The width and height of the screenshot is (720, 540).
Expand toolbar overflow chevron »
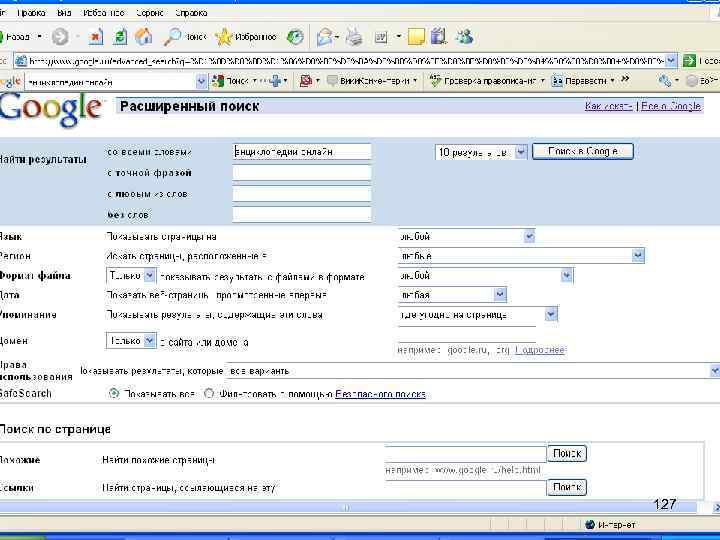pyautogui.click(x=625, y=79)
